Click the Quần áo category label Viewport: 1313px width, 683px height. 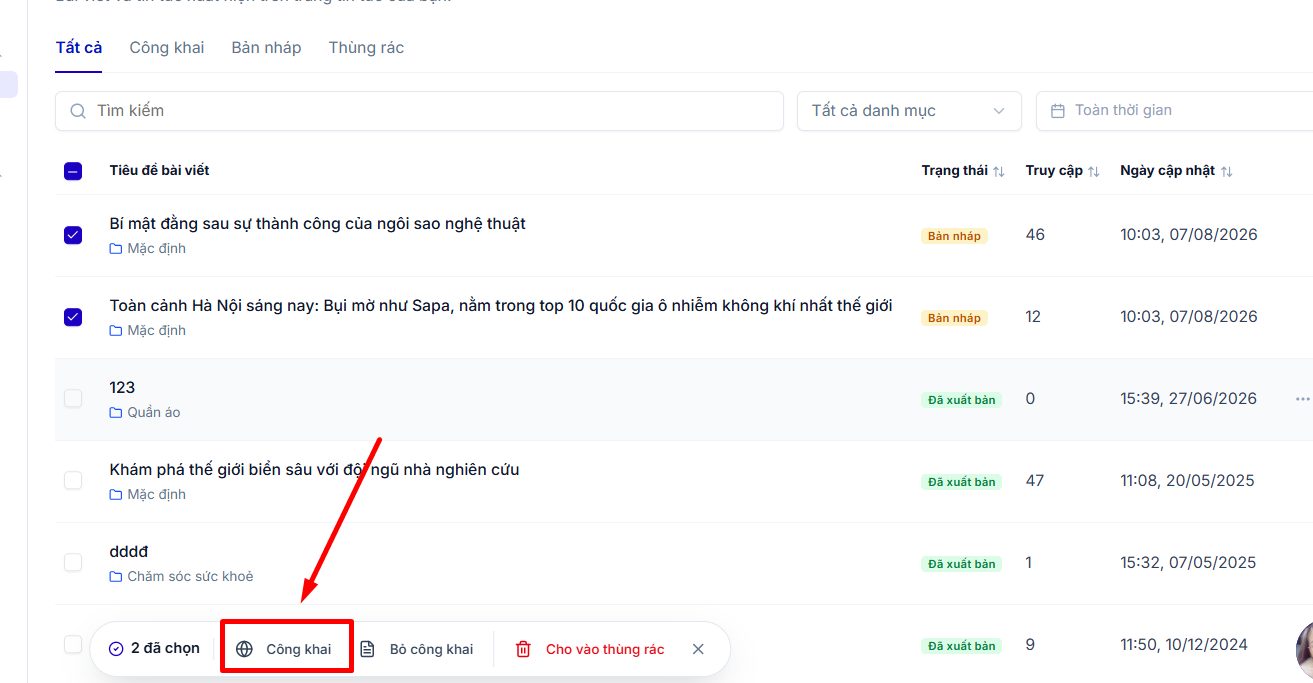pyautogui.click(x=154, y=412)
